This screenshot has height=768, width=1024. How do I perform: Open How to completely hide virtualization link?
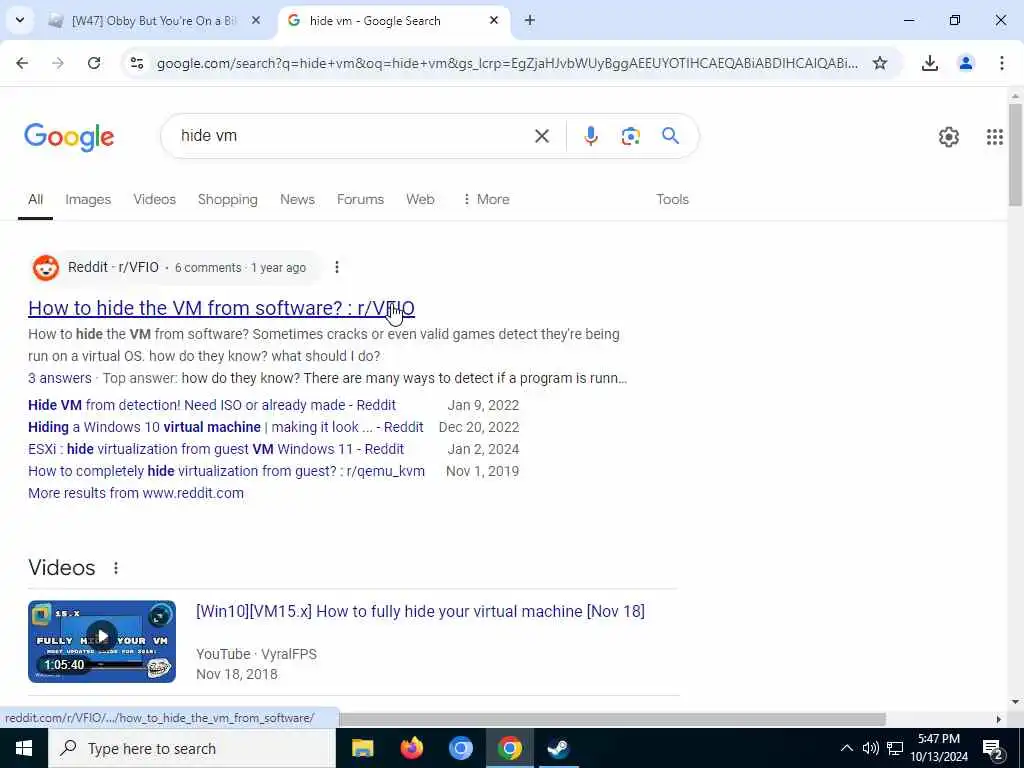click(226, 471)
